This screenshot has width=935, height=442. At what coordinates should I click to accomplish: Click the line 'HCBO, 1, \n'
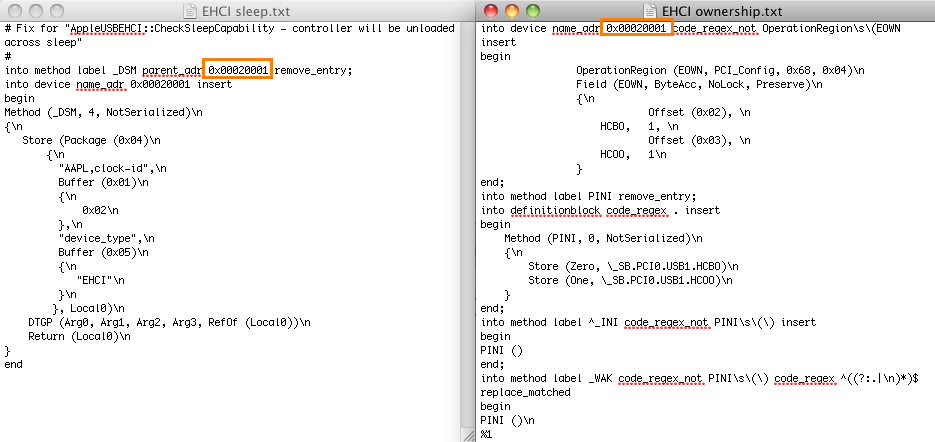click(x=639, y=126)
